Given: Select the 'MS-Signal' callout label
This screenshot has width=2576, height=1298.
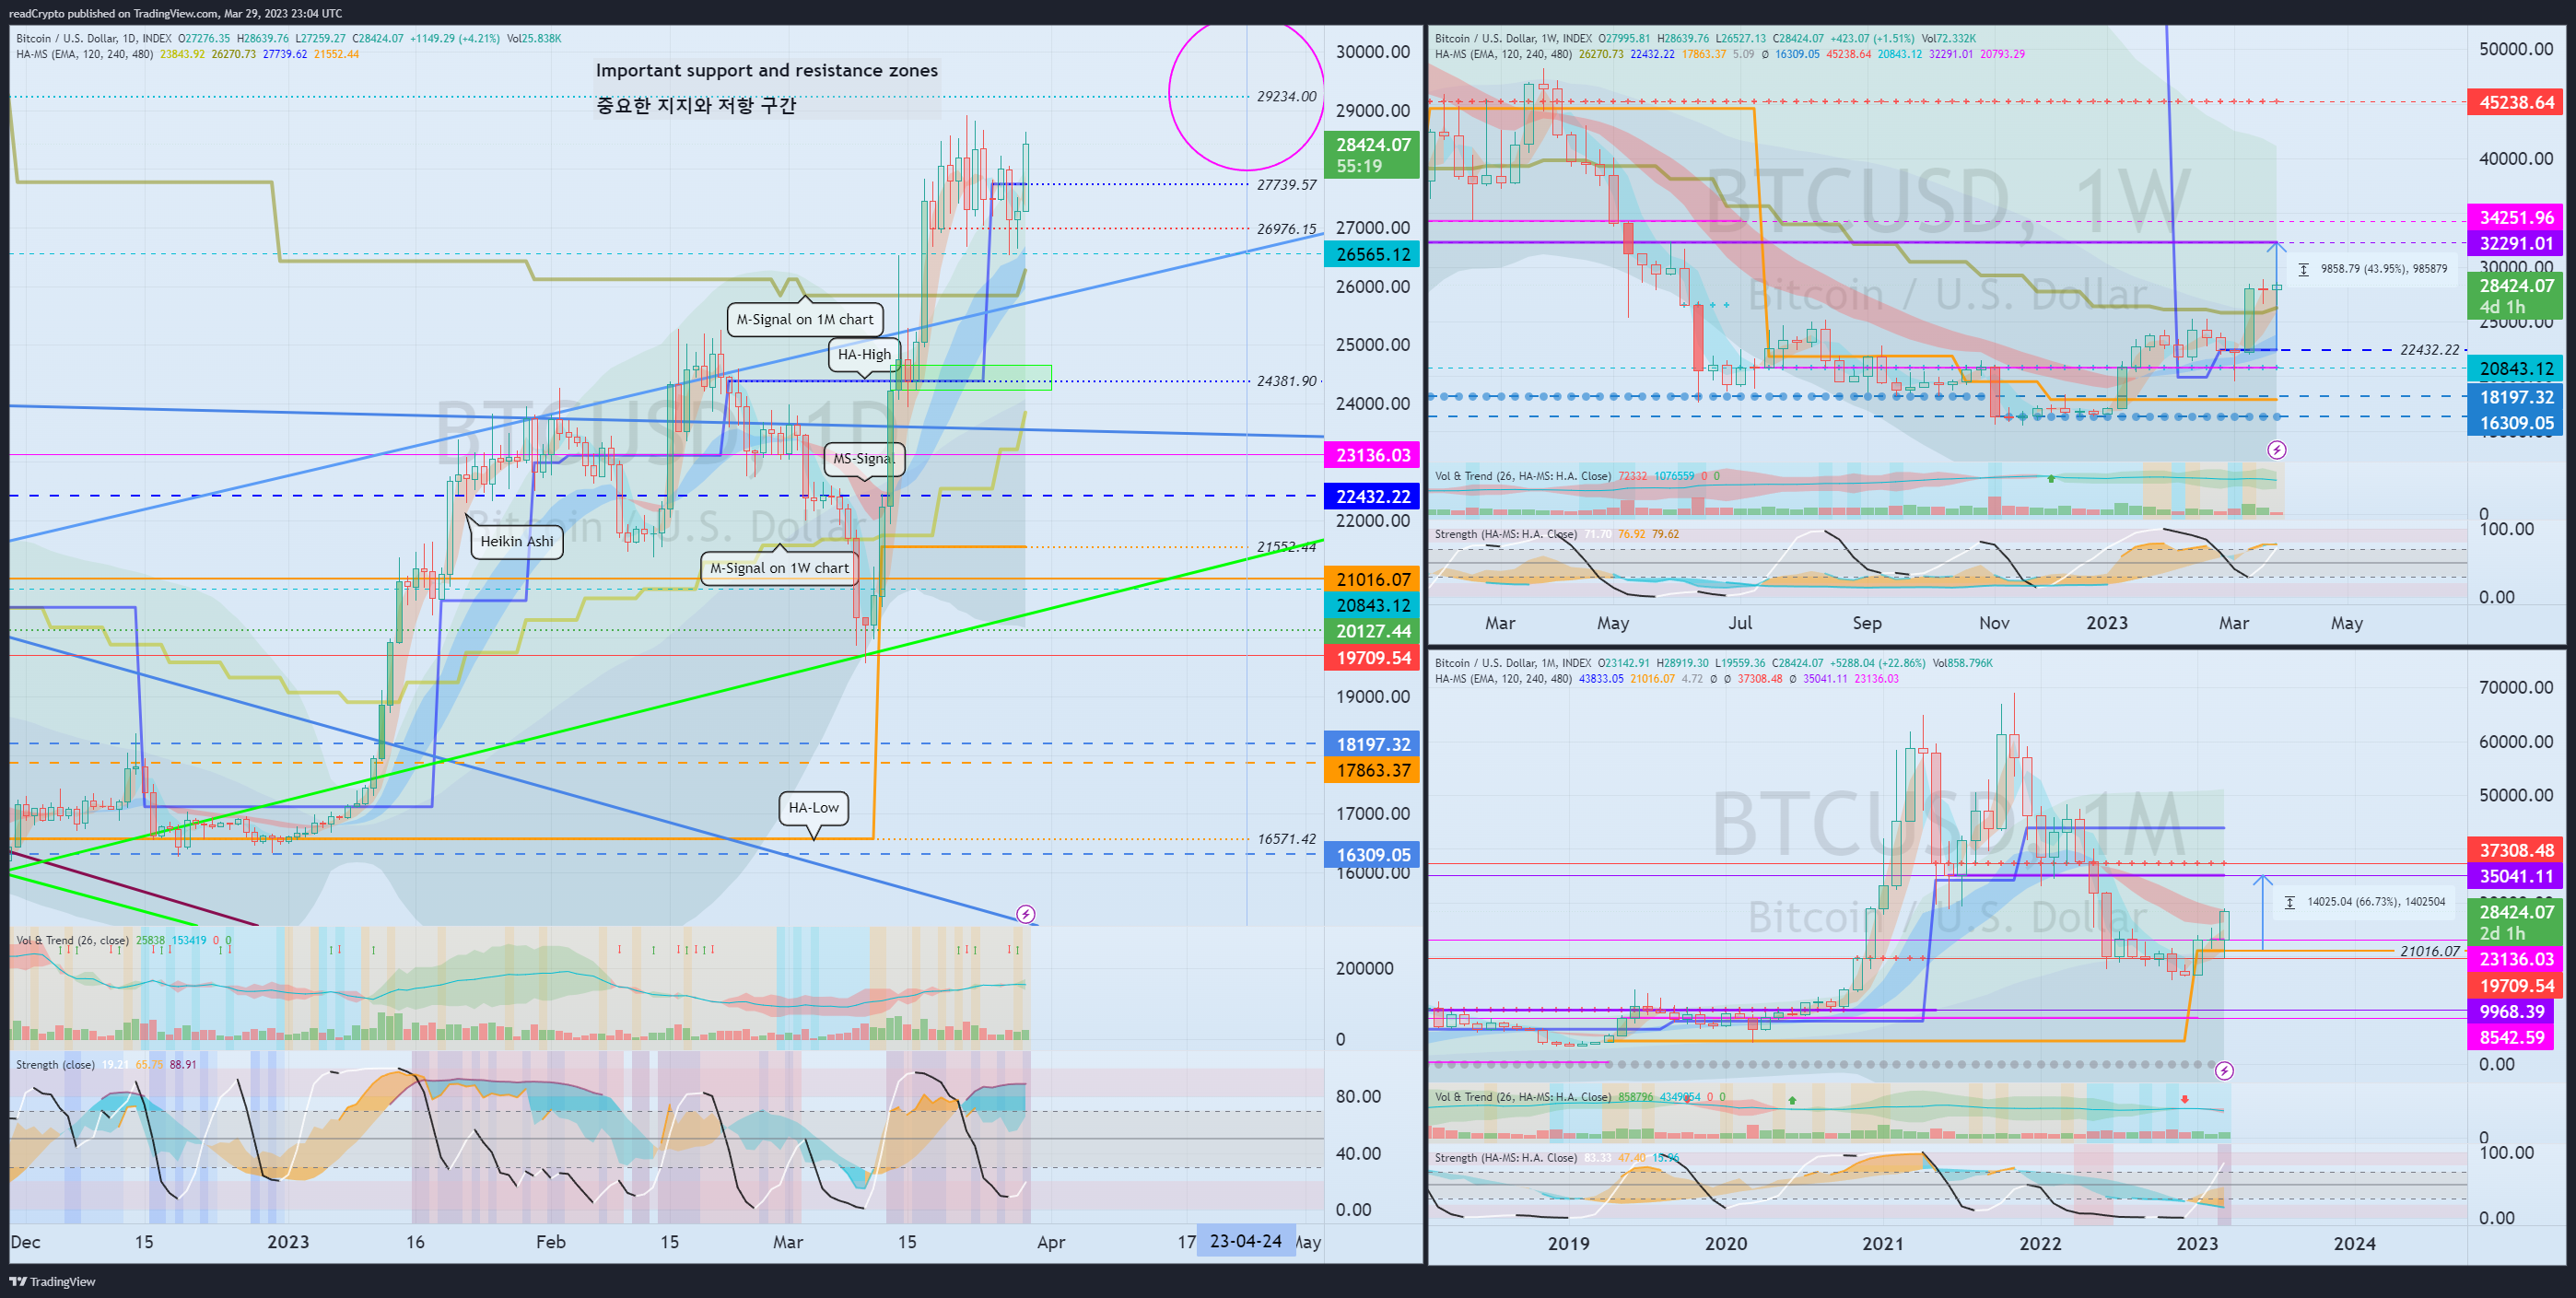Looking at the screenshot, I should click(863, 459).
